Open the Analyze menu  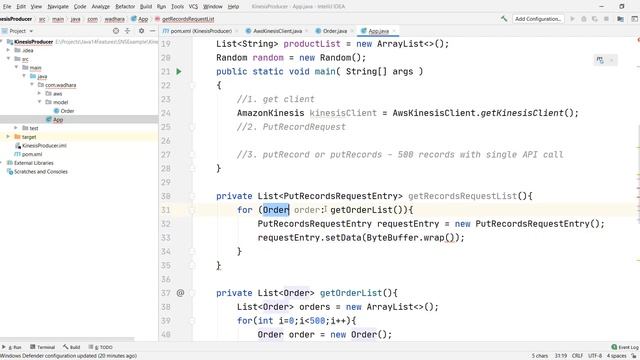tap(100, 7)
